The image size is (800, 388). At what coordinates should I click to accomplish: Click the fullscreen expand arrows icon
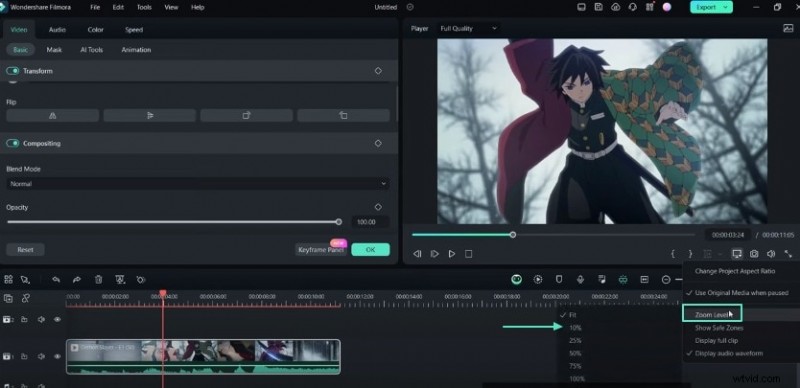click(788, 254)
